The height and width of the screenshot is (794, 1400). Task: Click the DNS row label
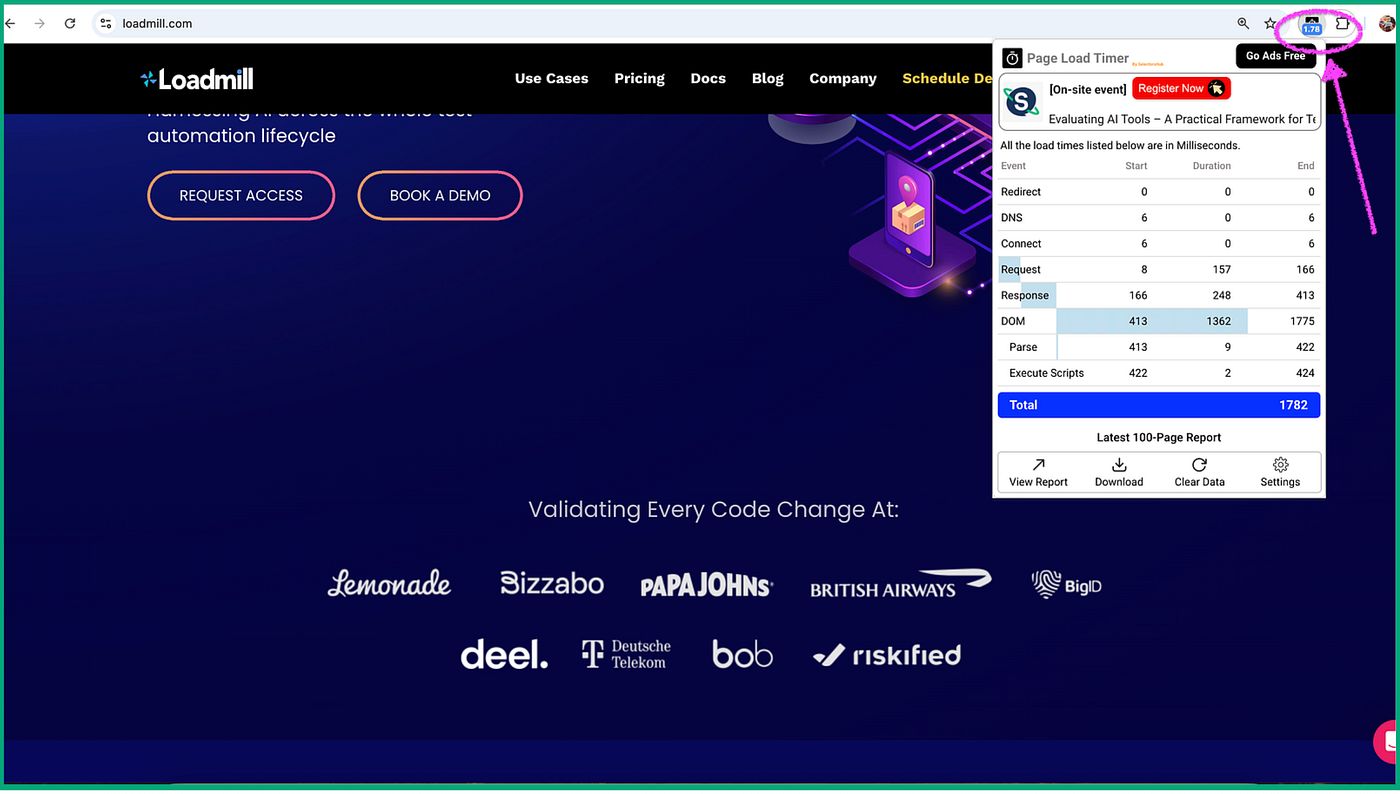click(1012, 217)
